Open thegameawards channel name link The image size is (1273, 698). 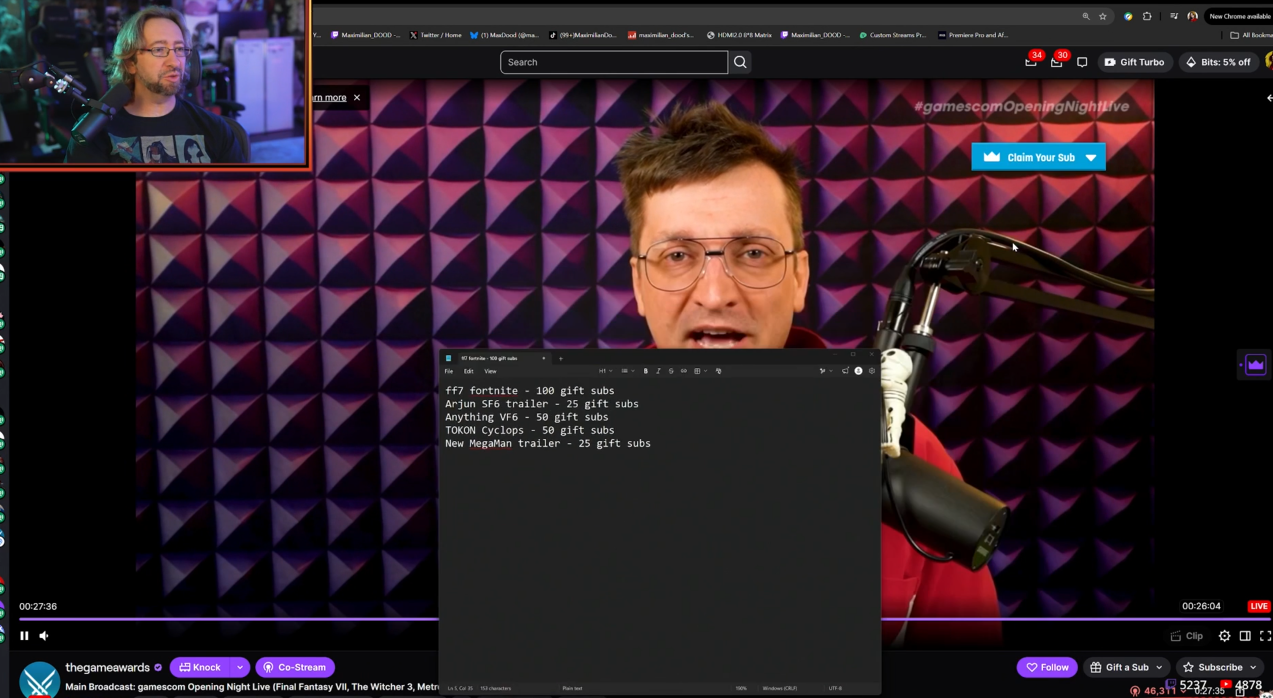107,667
